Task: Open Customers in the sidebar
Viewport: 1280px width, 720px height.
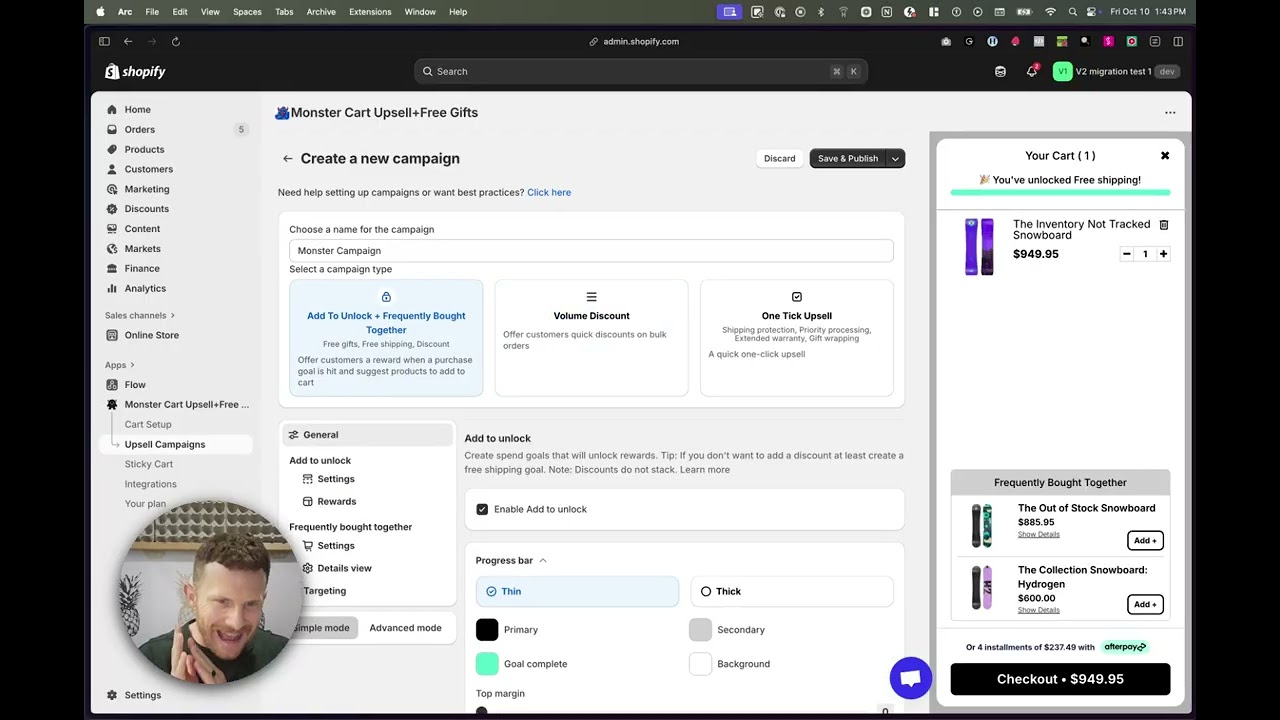Action: point(148,169)
